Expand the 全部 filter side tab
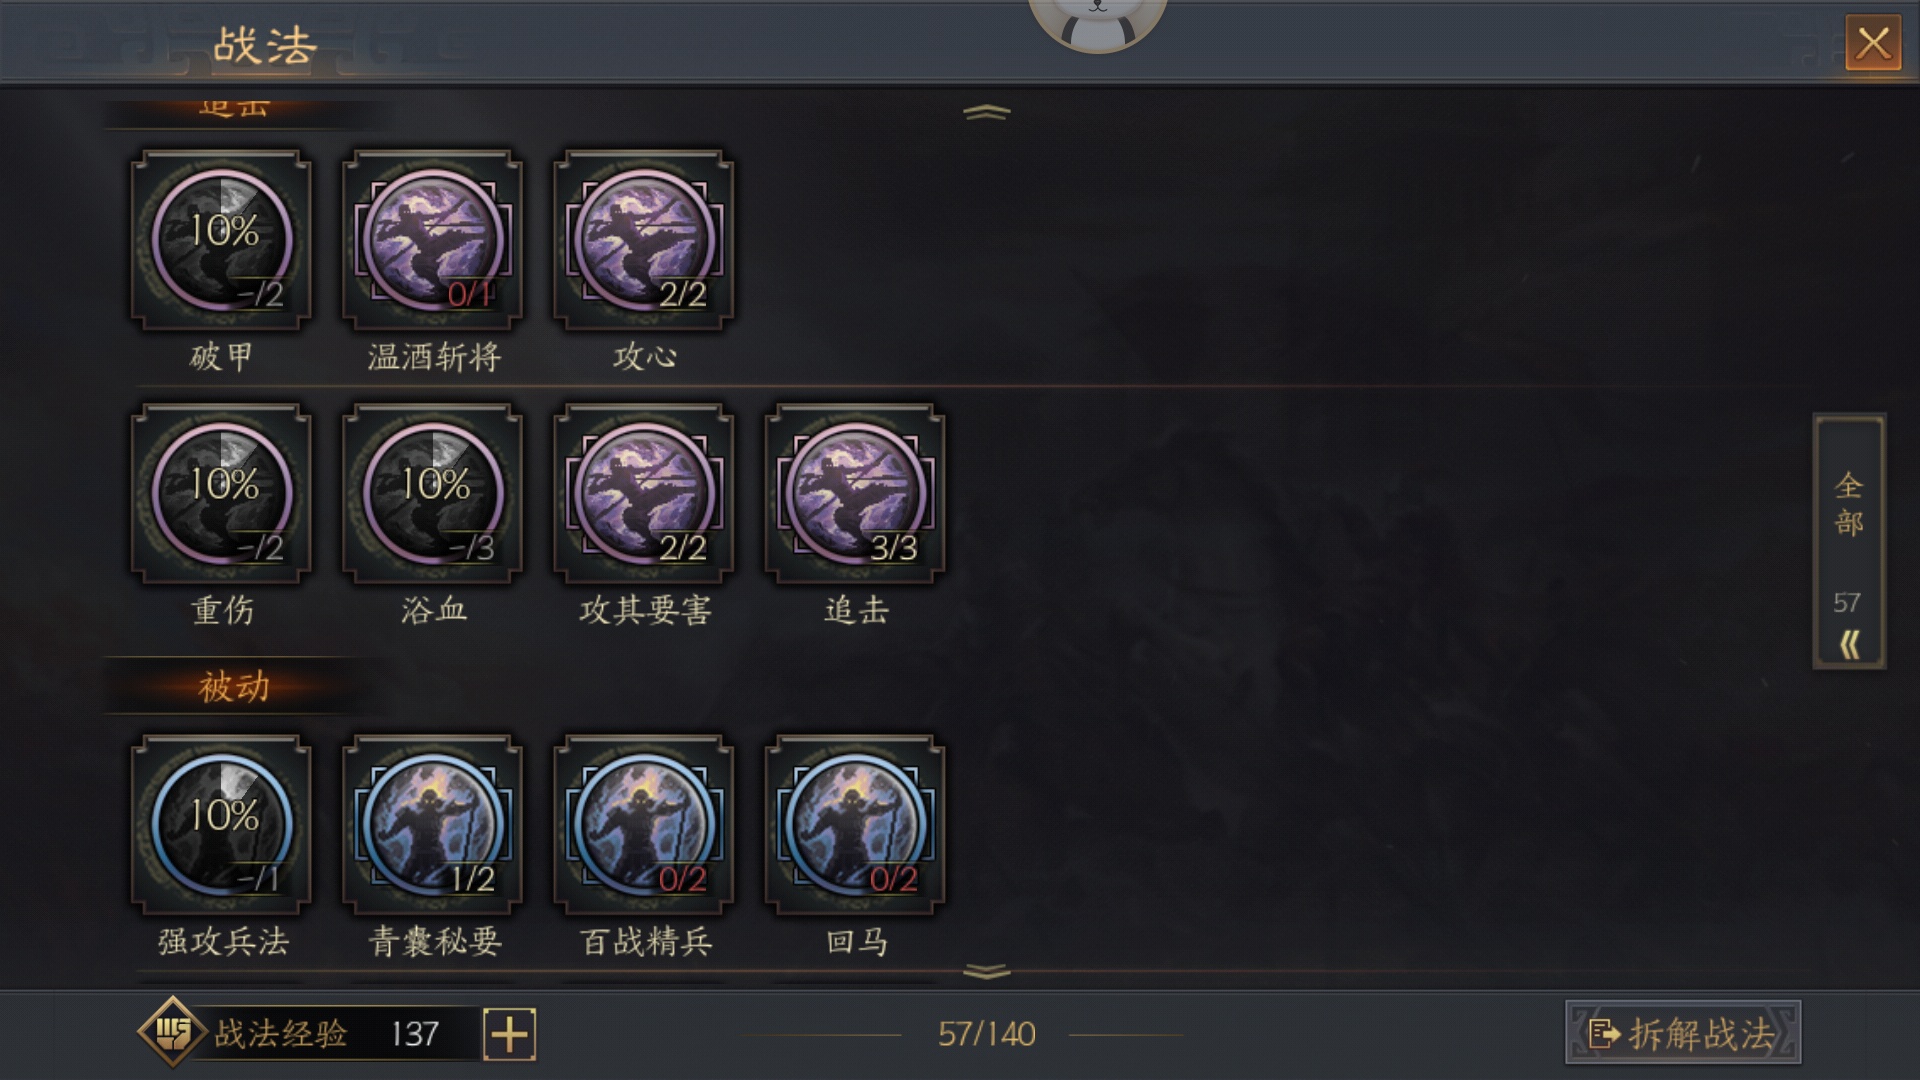1920x1080 pixels. 1849,541
